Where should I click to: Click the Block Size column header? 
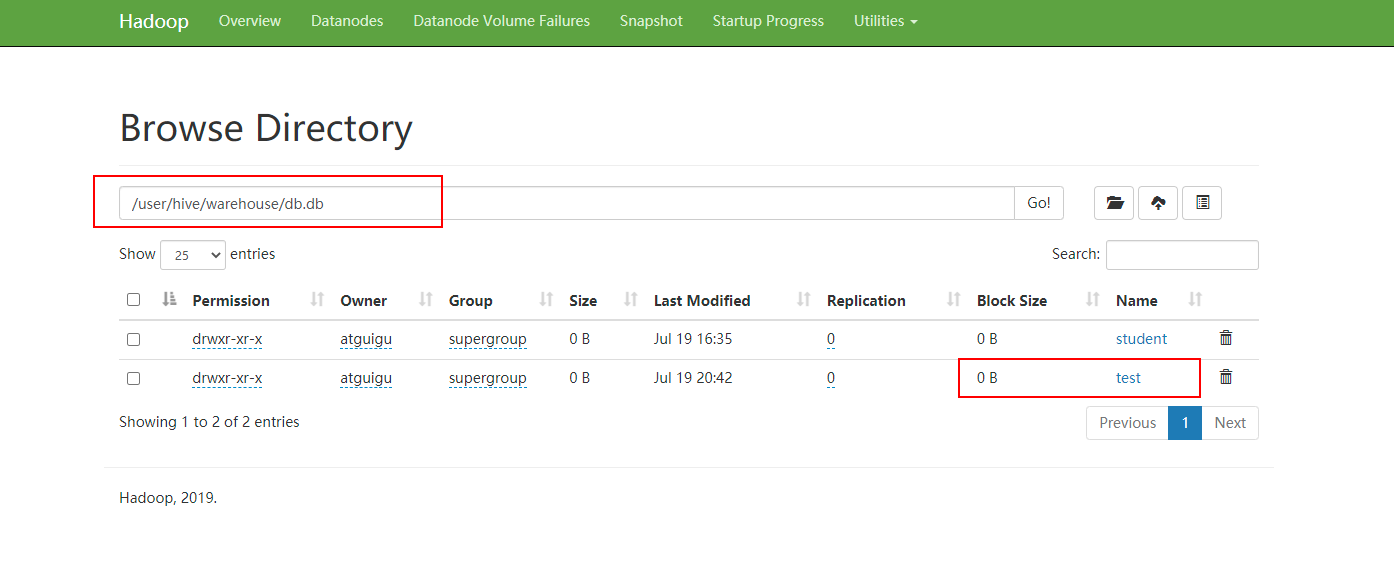coord(1012,300)
